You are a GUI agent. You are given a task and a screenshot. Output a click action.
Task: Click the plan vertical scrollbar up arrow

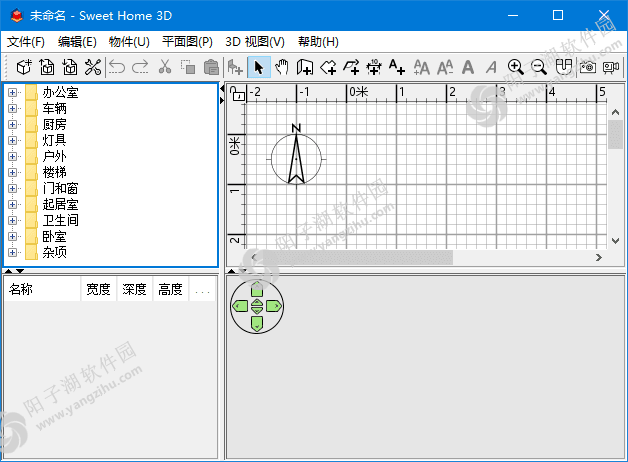(616, 112)
